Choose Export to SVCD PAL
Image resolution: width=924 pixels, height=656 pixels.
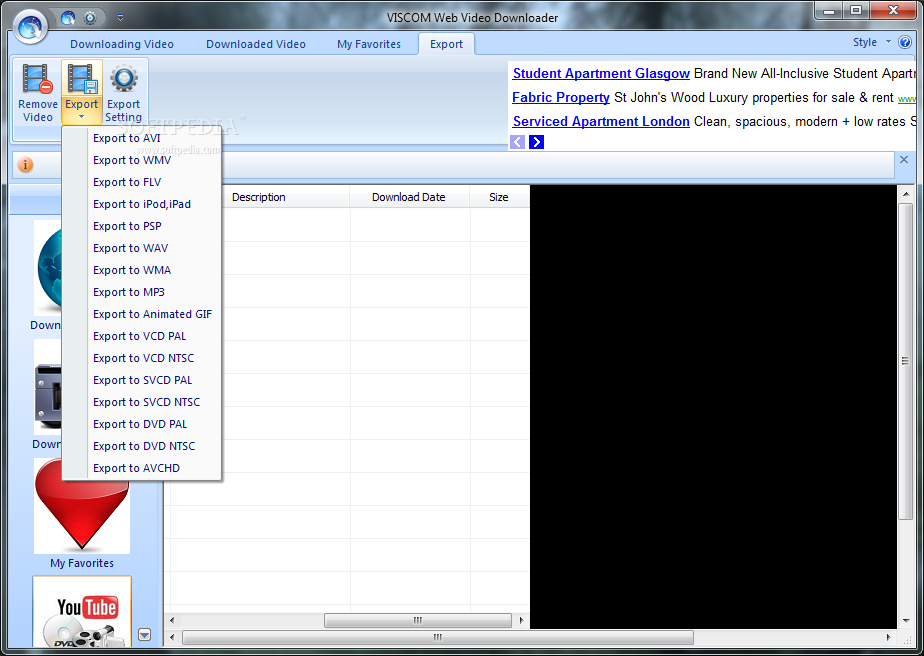(x=141, y=380)
